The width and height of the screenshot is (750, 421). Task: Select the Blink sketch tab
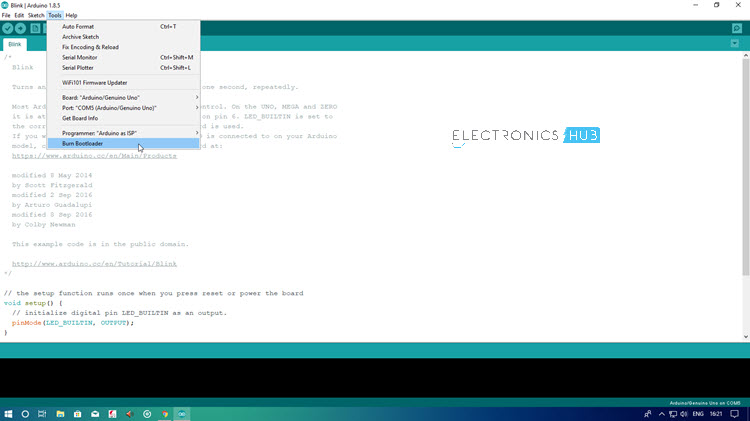tap(15, 44)
